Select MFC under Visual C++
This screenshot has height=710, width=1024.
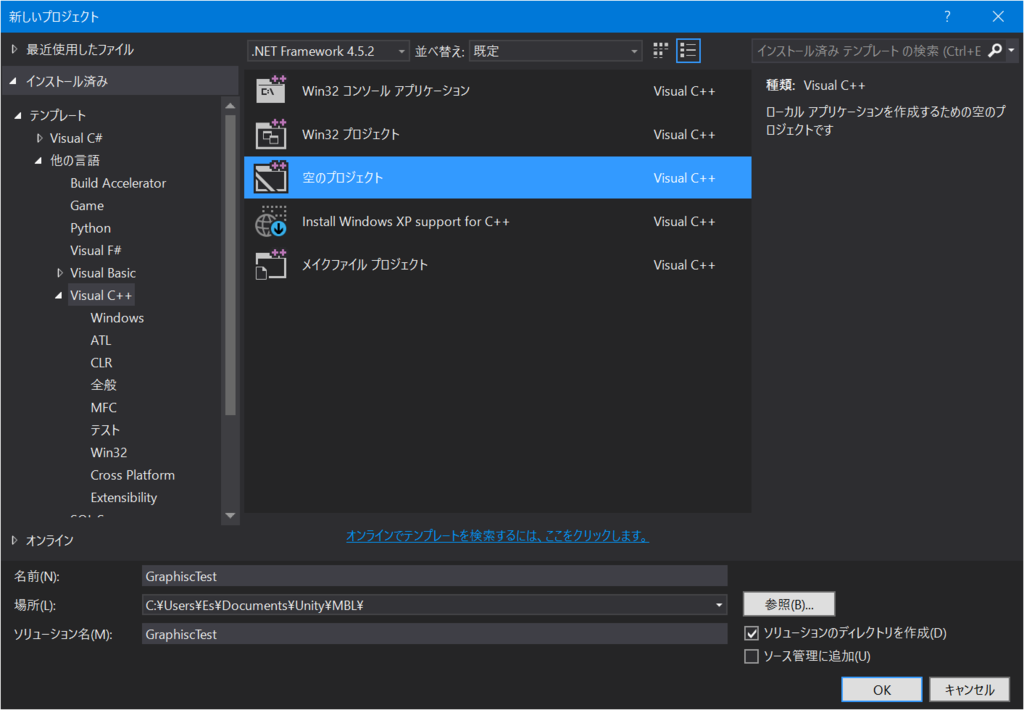pos(103,408)
